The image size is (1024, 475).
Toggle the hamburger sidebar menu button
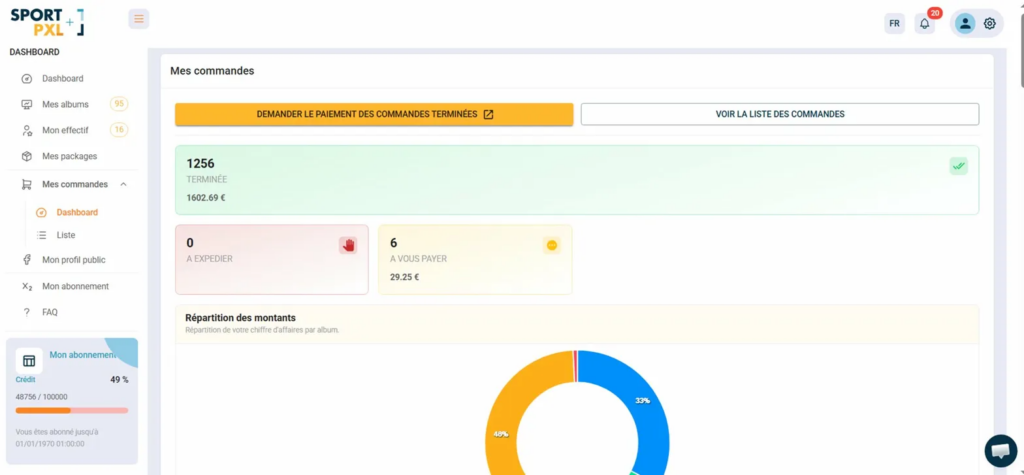[139, 19]
